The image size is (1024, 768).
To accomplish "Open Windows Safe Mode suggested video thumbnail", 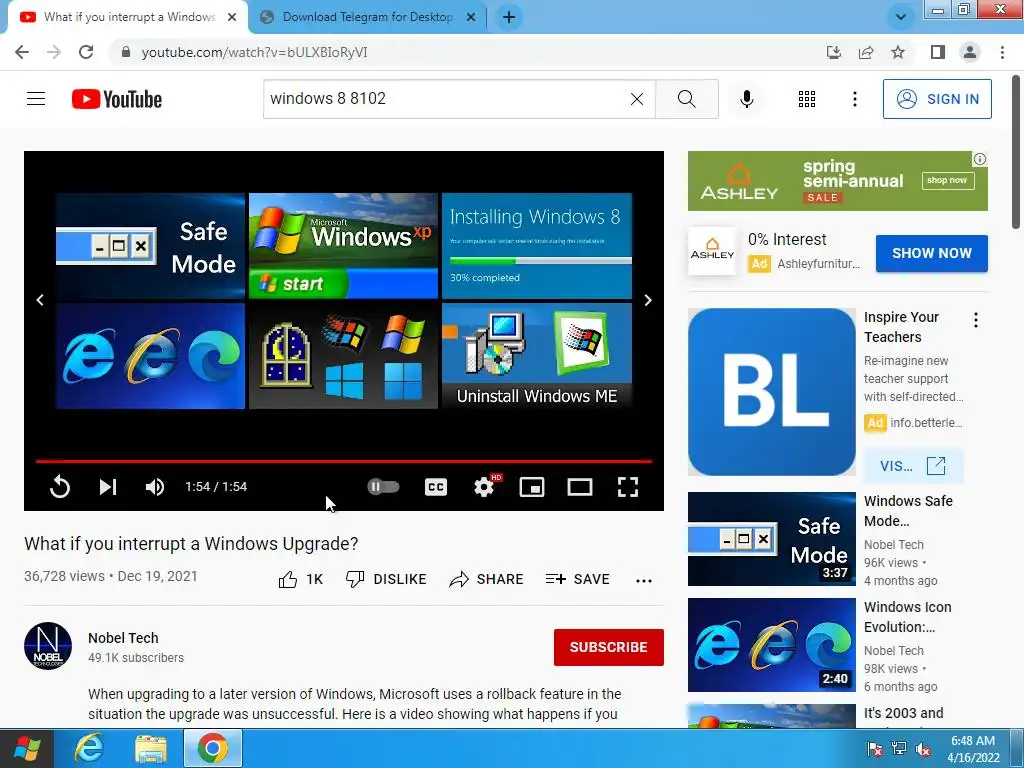I will click(x=771, y=539).
